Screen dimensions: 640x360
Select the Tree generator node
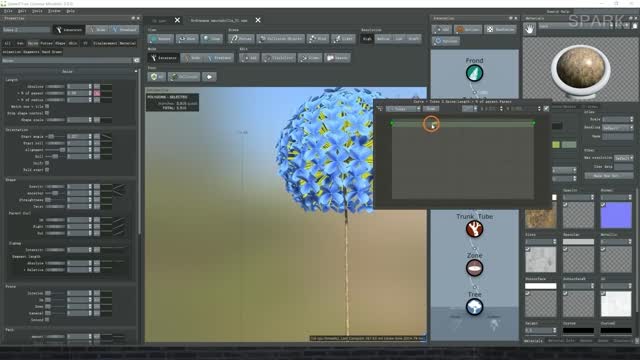474,307
